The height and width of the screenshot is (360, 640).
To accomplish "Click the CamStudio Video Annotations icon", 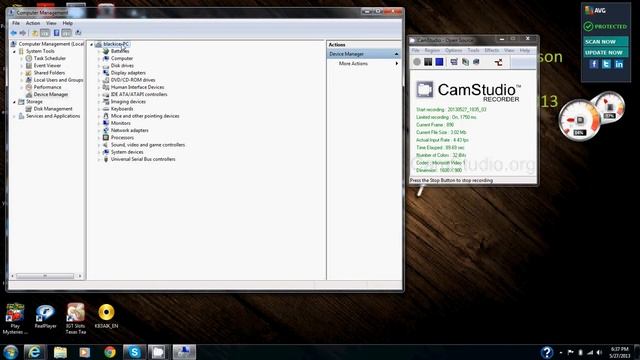I will (476, 62).
